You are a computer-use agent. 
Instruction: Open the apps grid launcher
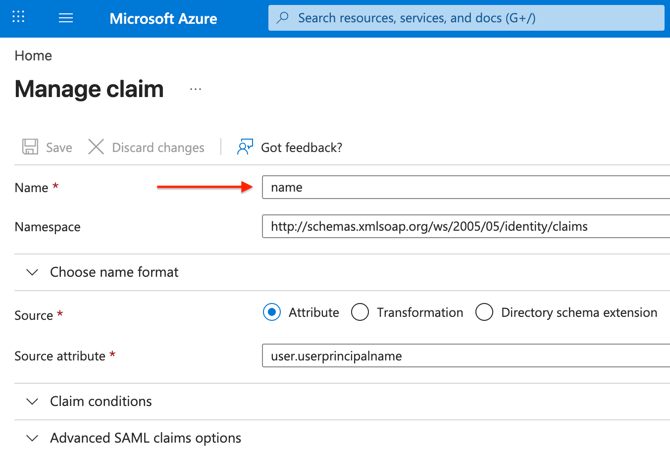[18, 18]
